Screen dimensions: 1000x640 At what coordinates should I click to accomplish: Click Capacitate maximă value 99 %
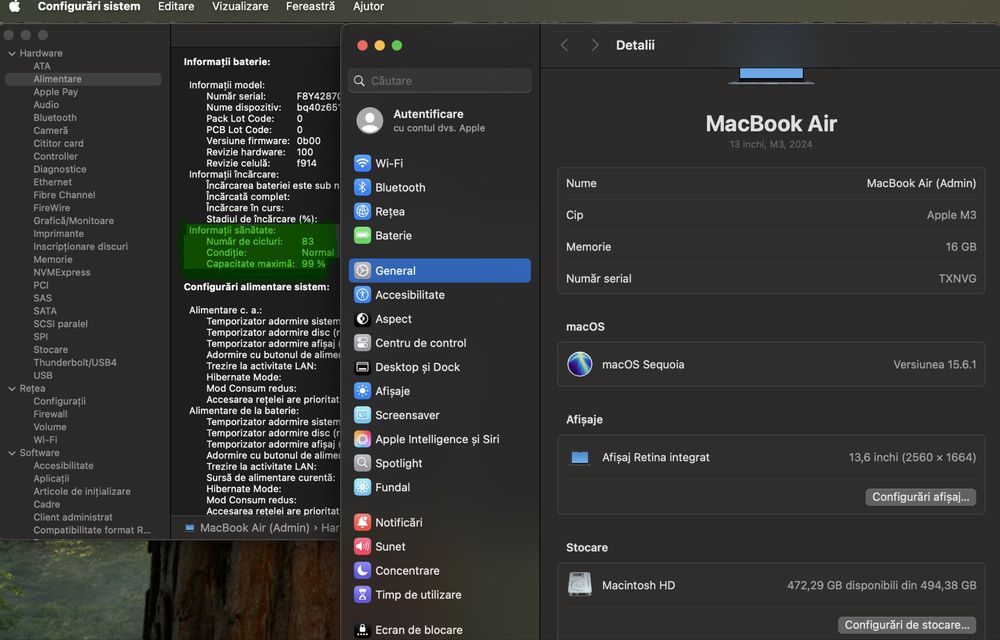coord(313,264)
